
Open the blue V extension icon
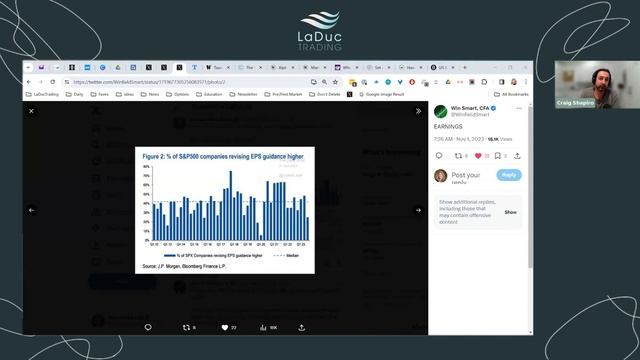pyautogui.click(x=400, y=82)
